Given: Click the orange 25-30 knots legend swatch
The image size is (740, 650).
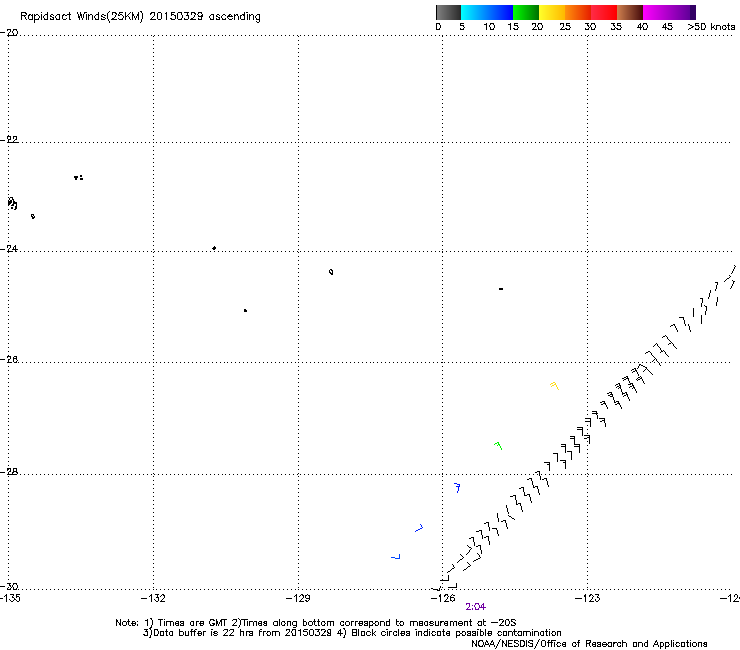Looking at the screenshot, I should 578,12.
